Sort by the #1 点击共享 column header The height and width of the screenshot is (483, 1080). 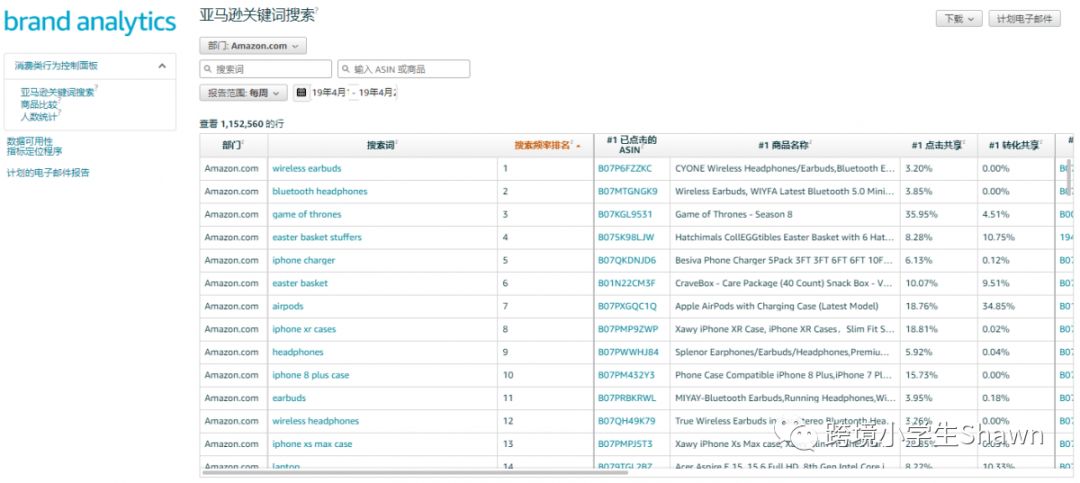(938, 145)
